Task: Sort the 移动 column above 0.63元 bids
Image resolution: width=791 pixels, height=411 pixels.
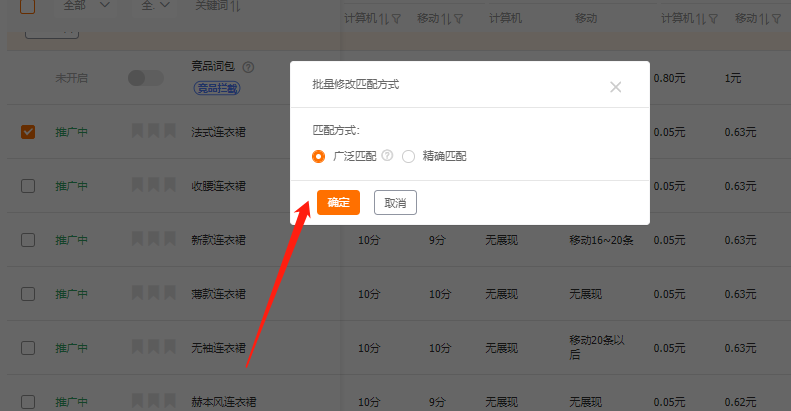Action: [764, 19]
